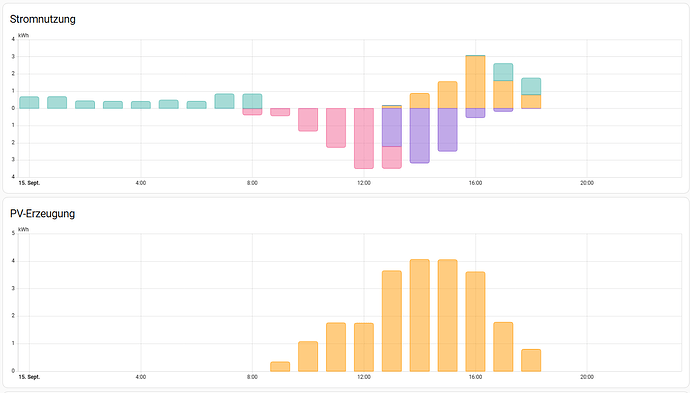Image resolution: width=690 pixels, height=393 pixels.
Task: Click the 15. Sept. date label under Stromnutzung
Action: point(29,183)
